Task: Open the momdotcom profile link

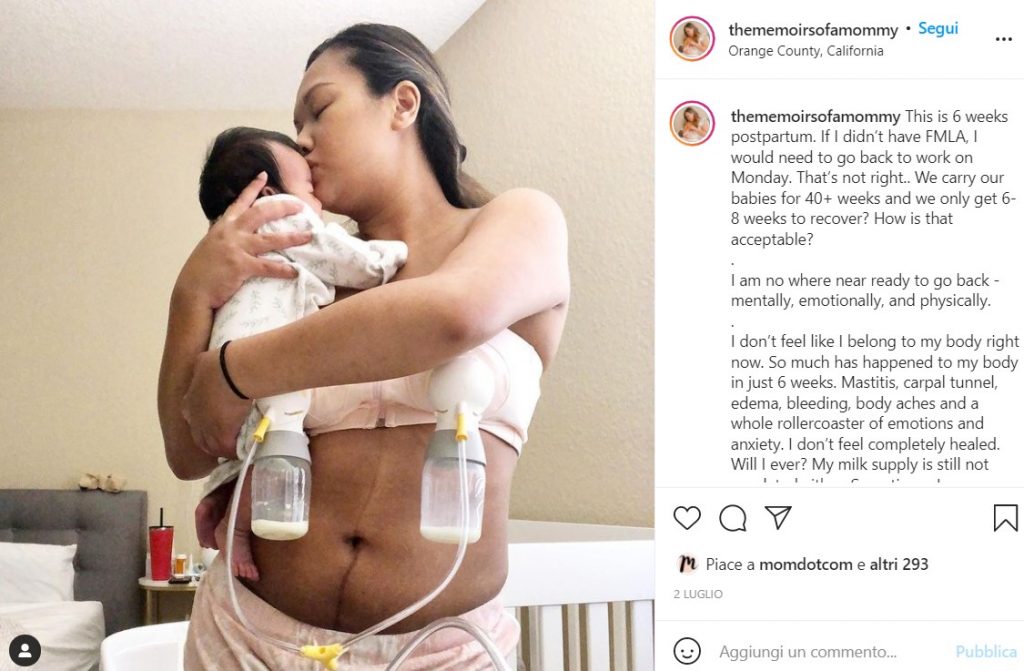Action: [805, 564]
